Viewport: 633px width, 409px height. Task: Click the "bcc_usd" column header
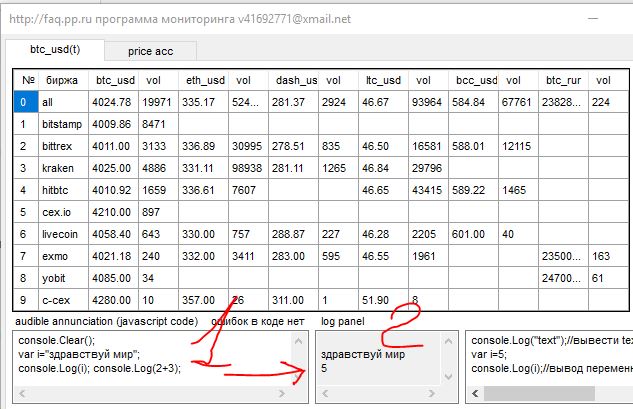tap(476, 80)
